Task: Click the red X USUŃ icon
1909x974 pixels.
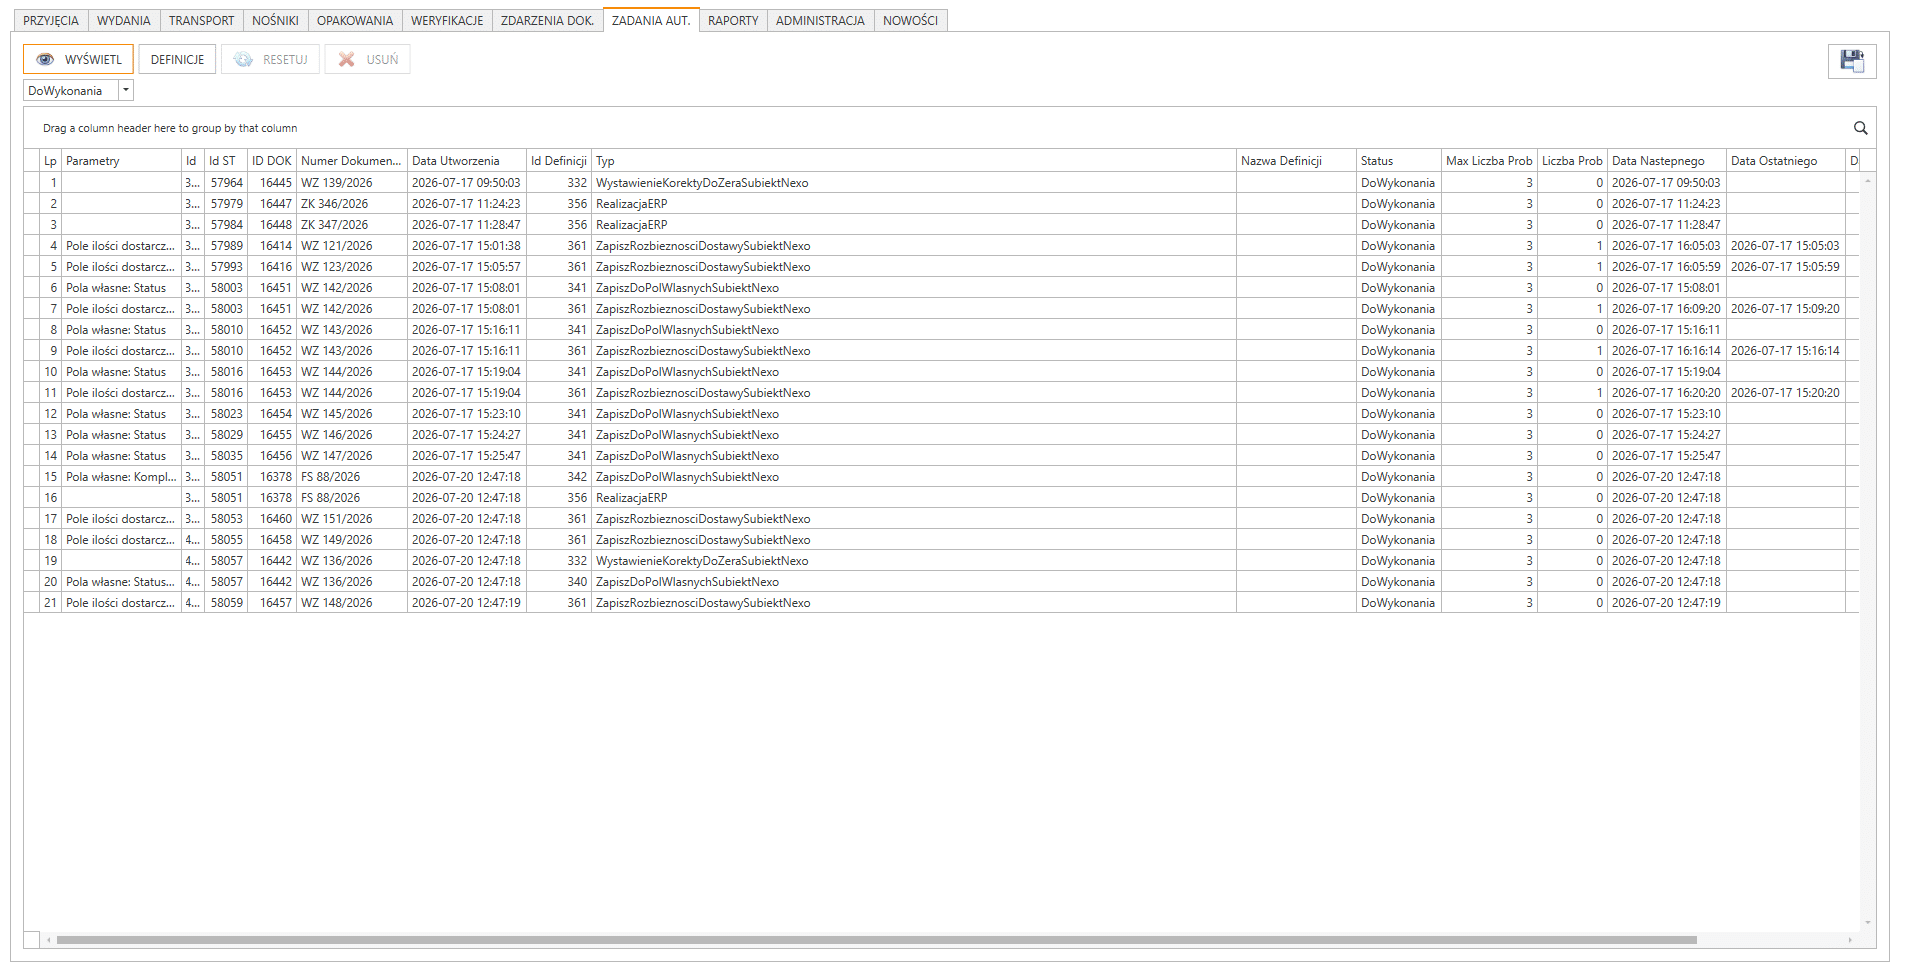Action: [346, 60]
